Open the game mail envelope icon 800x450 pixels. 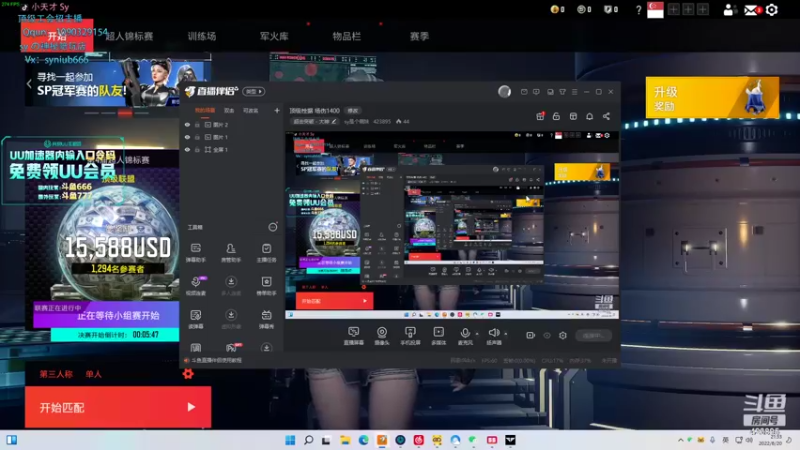click(752, 10)
